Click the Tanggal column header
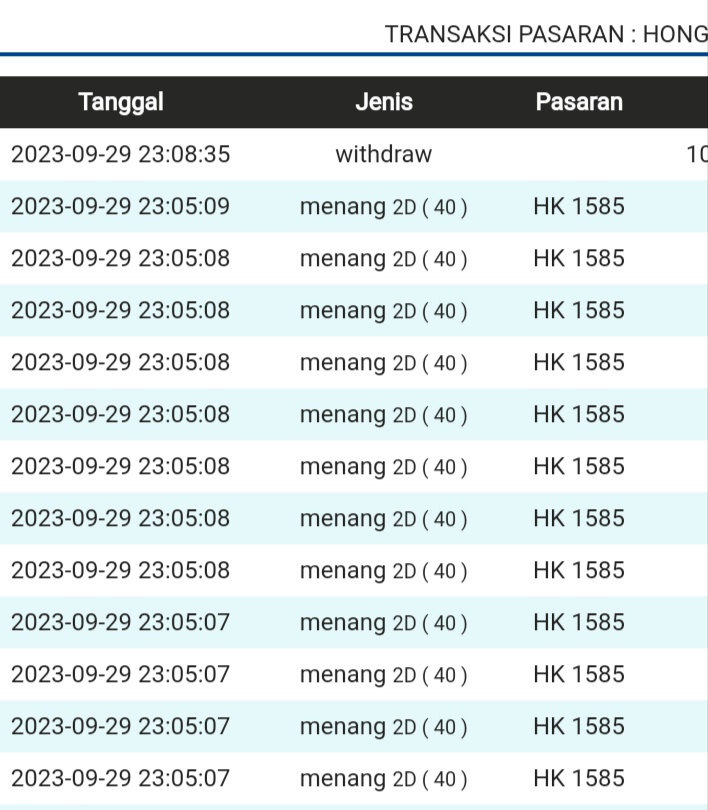Screen dimensions: 708x810 point(121,102)
